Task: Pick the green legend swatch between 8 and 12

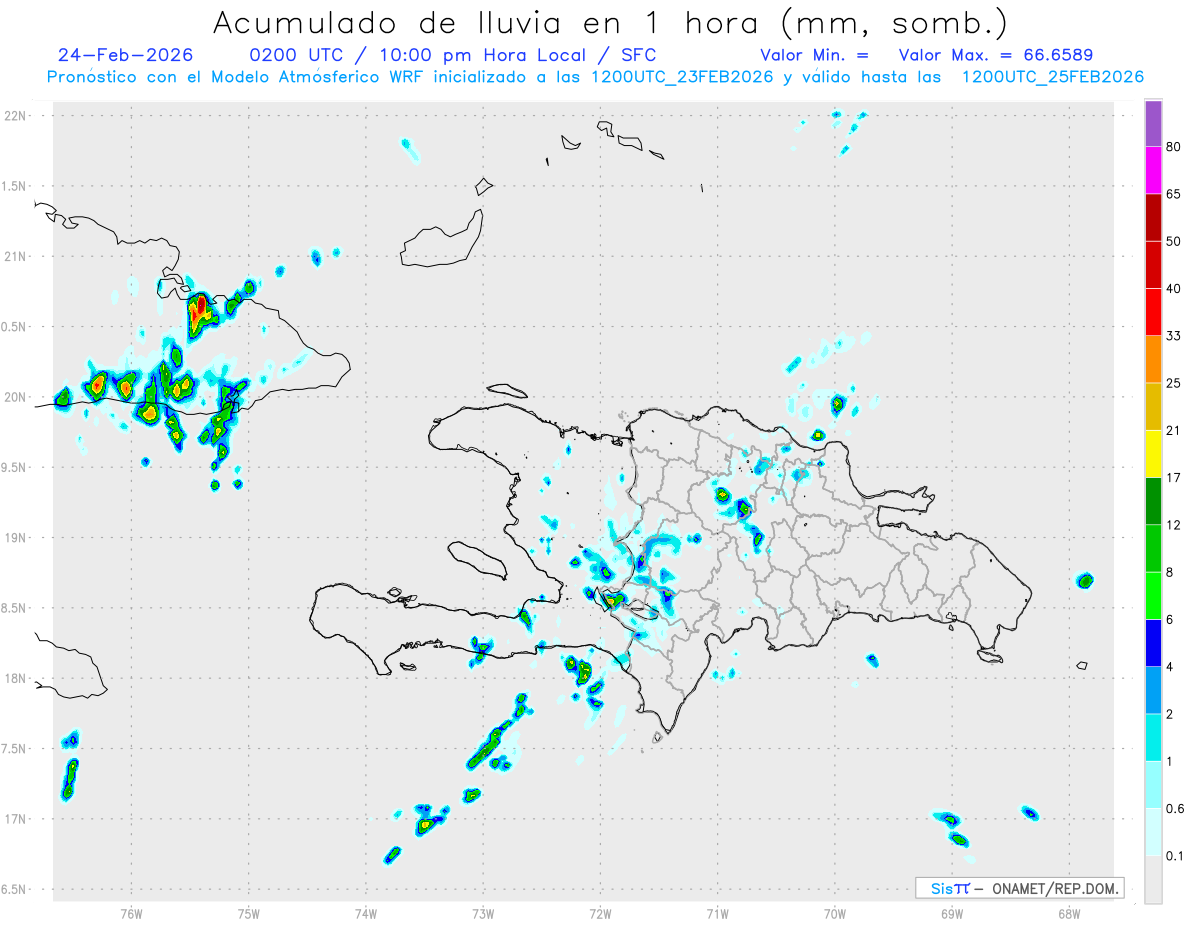Action: pos(1153,548)
